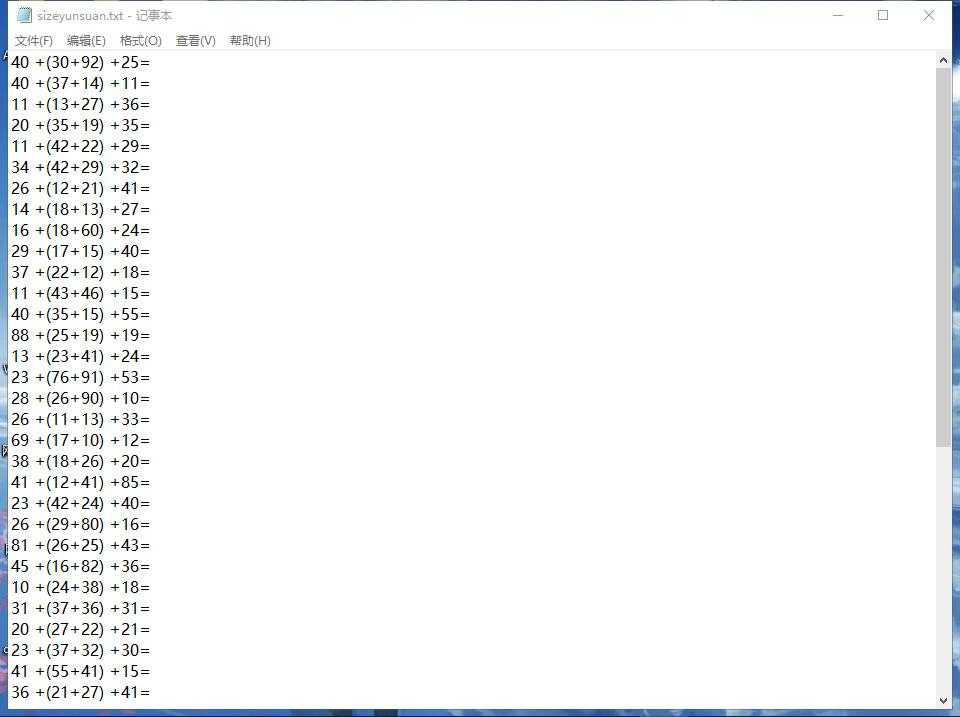This screenshot has width=960, height=717.
Task: Open the 编辑(E) menu
Action: tap(86, 41)
